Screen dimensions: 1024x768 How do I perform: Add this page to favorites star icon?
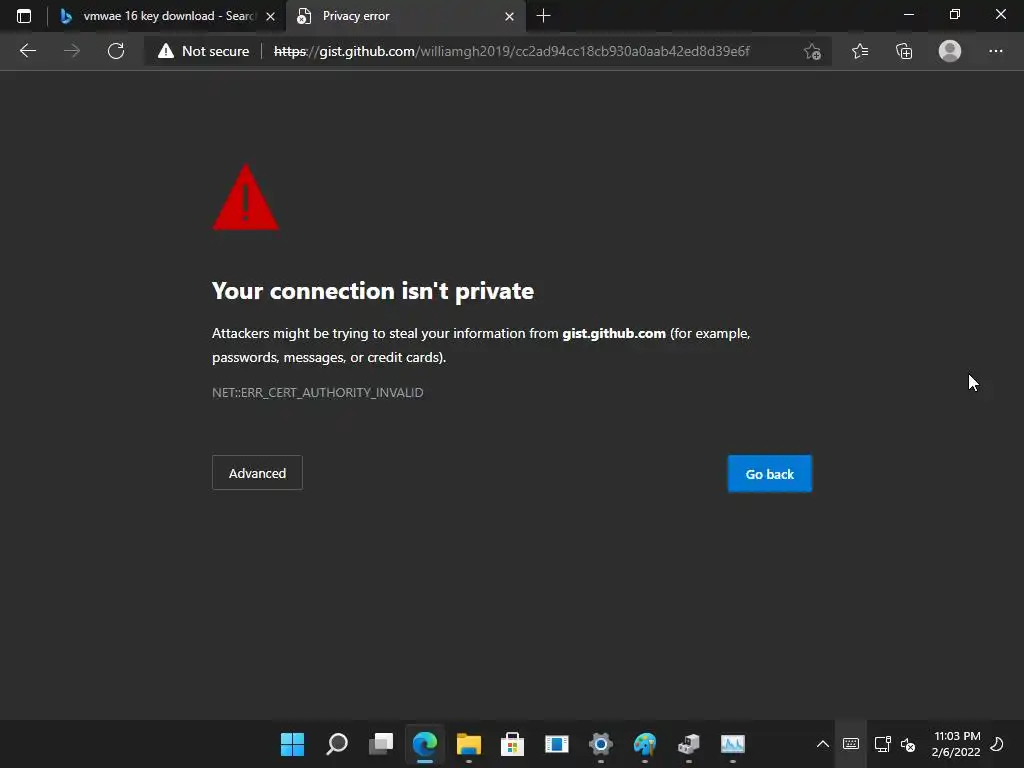pos(812,51)
